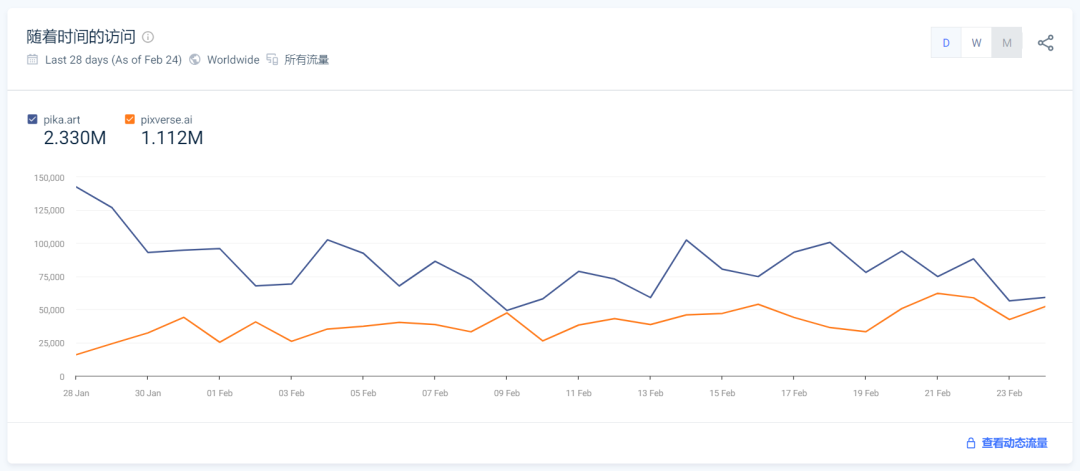Viewport: 1080px width, 471px height.
Task: Uncheck the pixverse.ai series checkbox
Action: pyautogui.click(x=129, y=119)
